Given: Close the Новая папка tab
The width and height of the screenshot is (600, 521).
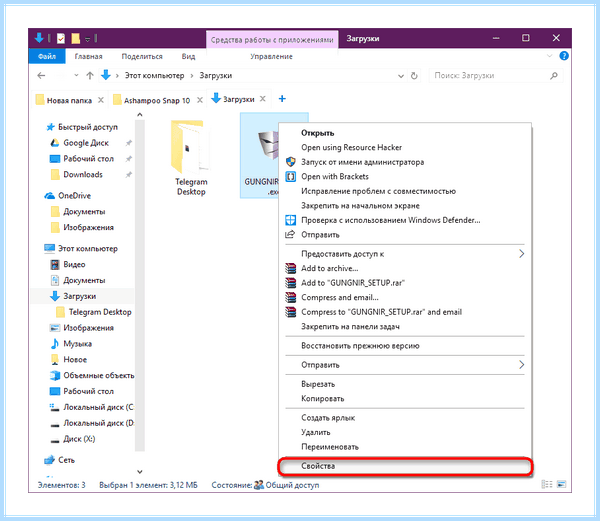Looking at the screenshot, I should click(x=101, y=100).
